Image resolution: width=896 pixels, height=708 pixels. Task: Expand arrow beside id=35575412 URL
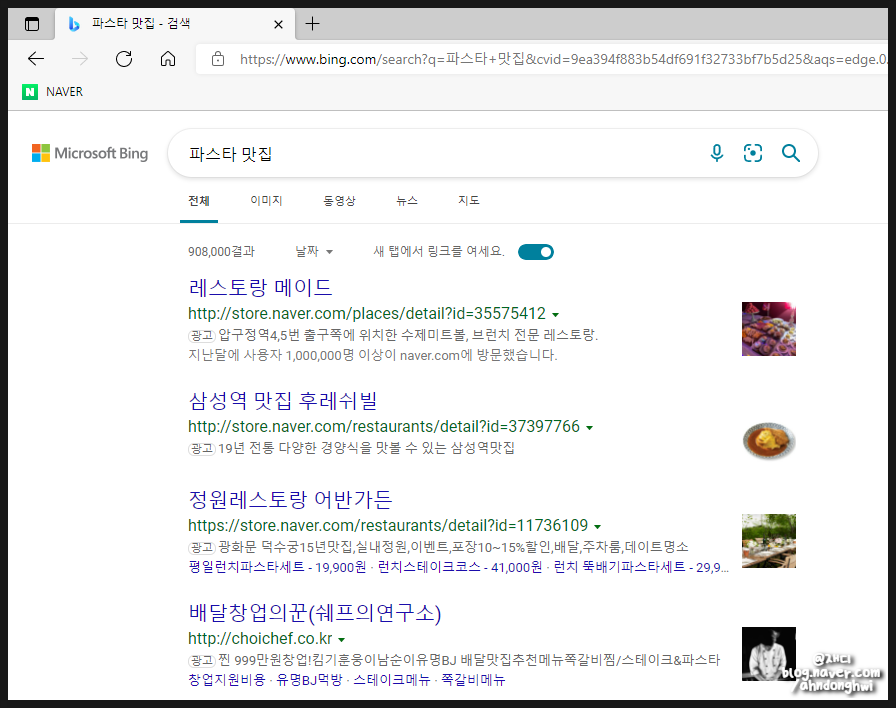(x=555, y=314)
